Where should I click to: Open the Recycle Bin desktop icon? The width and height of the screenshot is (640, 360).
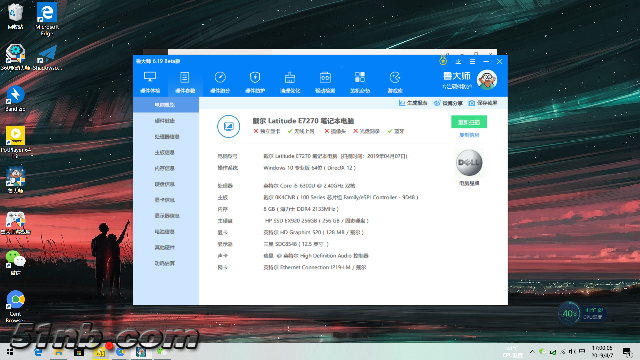click(x=15, y=16)
